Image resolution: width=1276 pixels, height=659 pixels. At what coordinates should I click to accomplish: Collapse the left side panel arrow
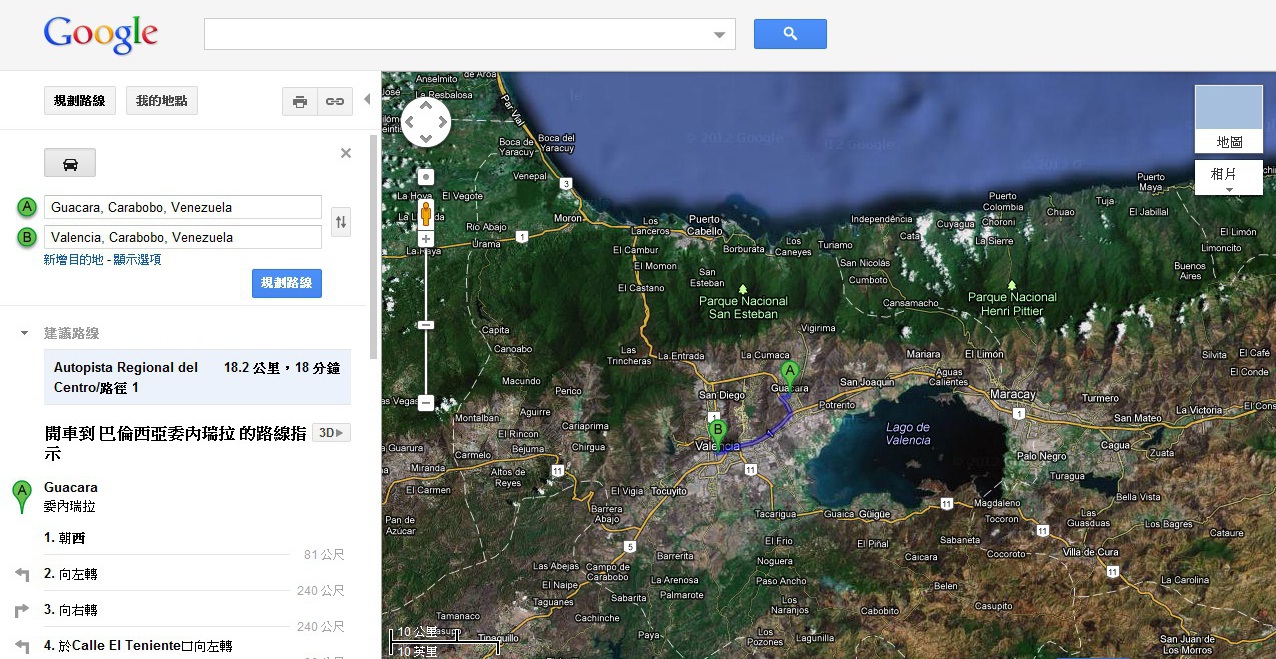point(367,99)
